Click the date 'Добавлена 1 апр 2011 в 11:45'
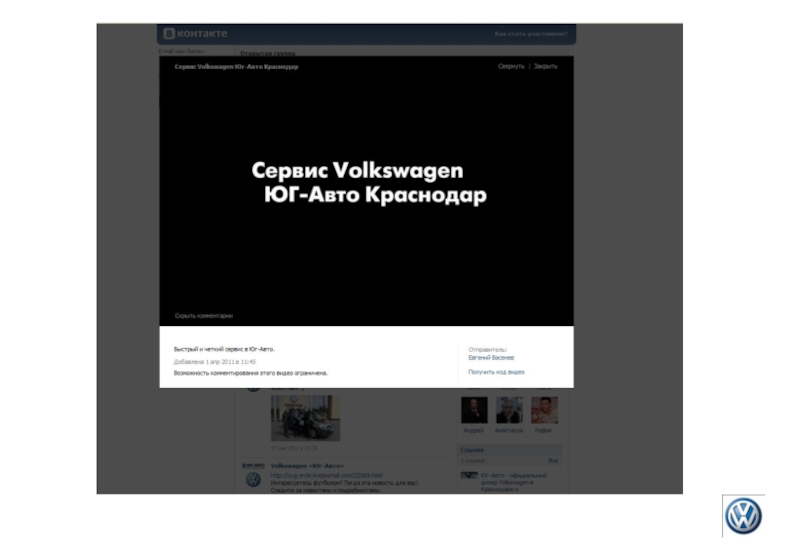800x554 pixels. tap(214, 362)
